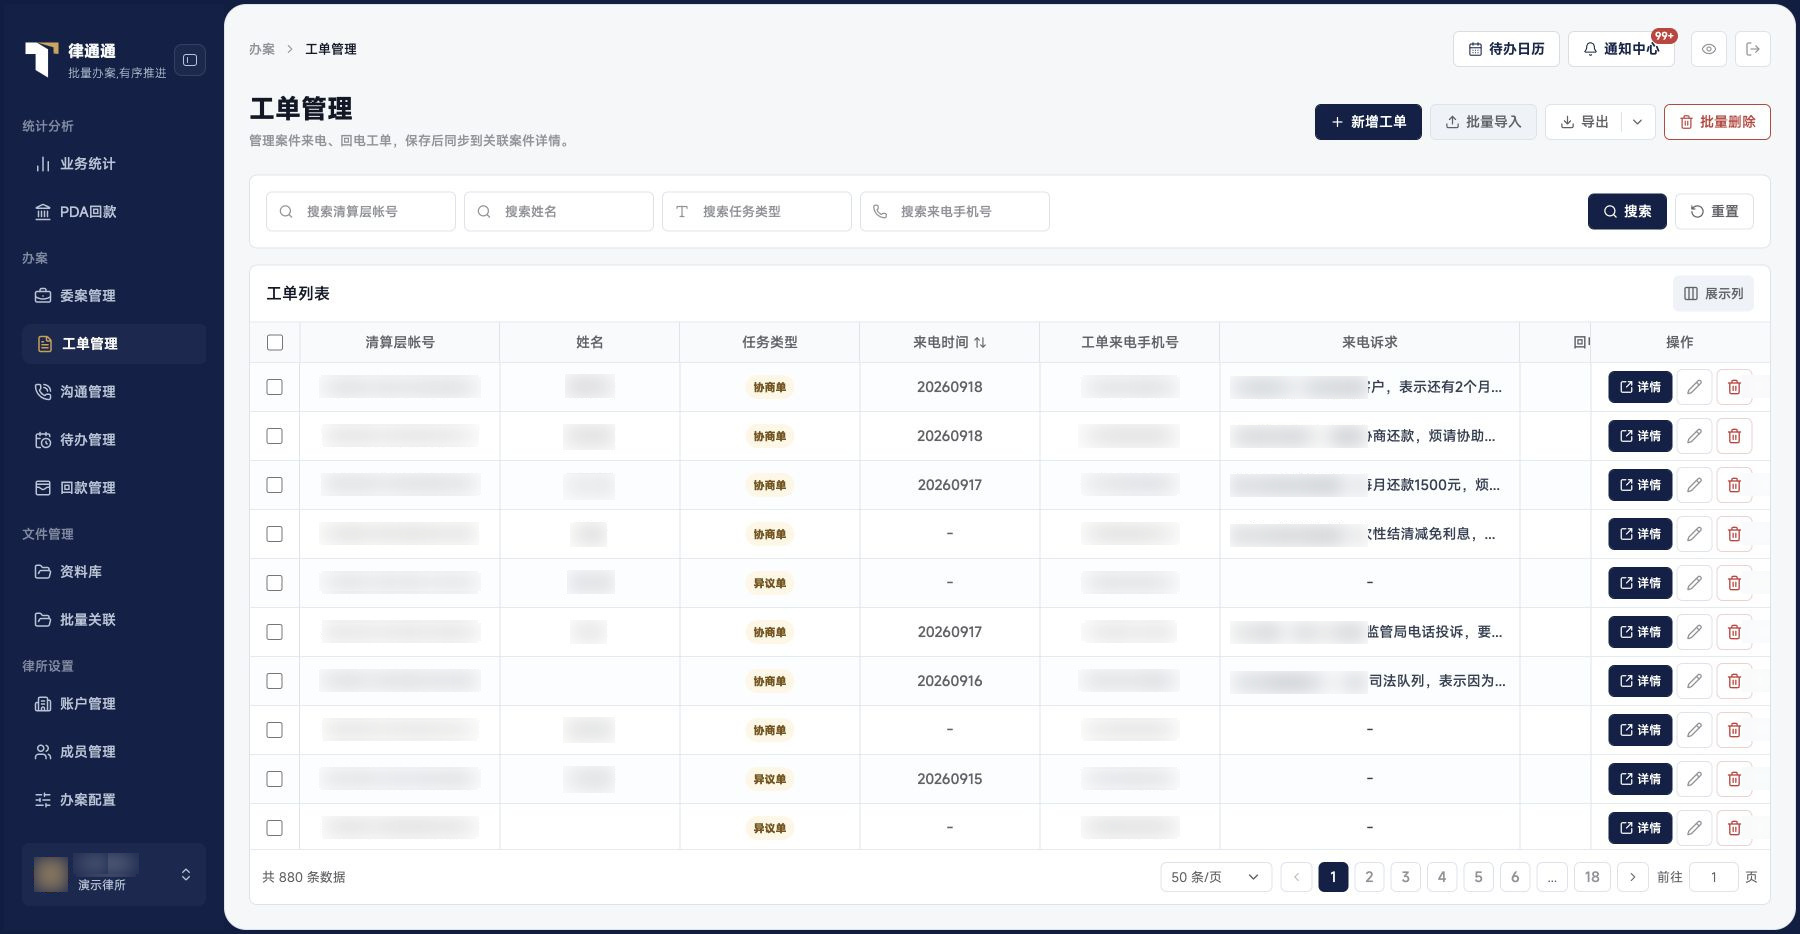Open 待办管理 in sidebar
The height and width of the screenshot is (934, 1800).
114,440
